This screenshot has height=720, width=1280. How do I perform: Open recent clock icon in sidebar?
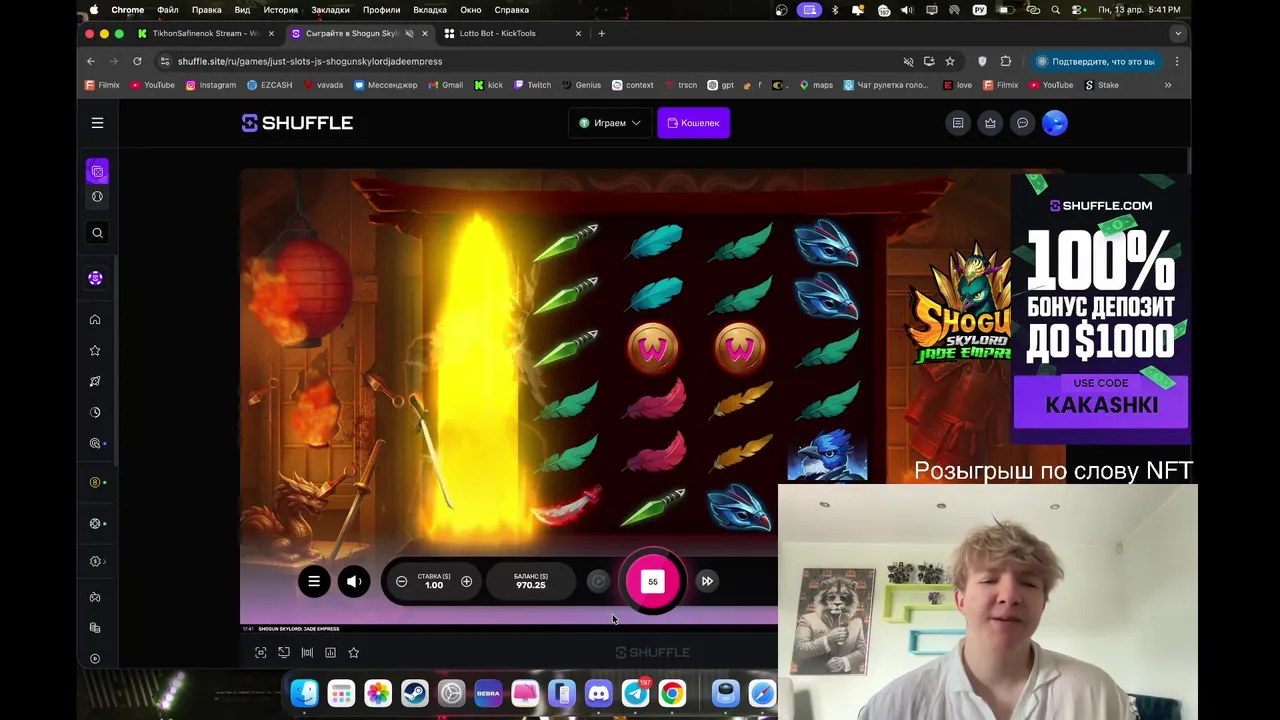95,412
